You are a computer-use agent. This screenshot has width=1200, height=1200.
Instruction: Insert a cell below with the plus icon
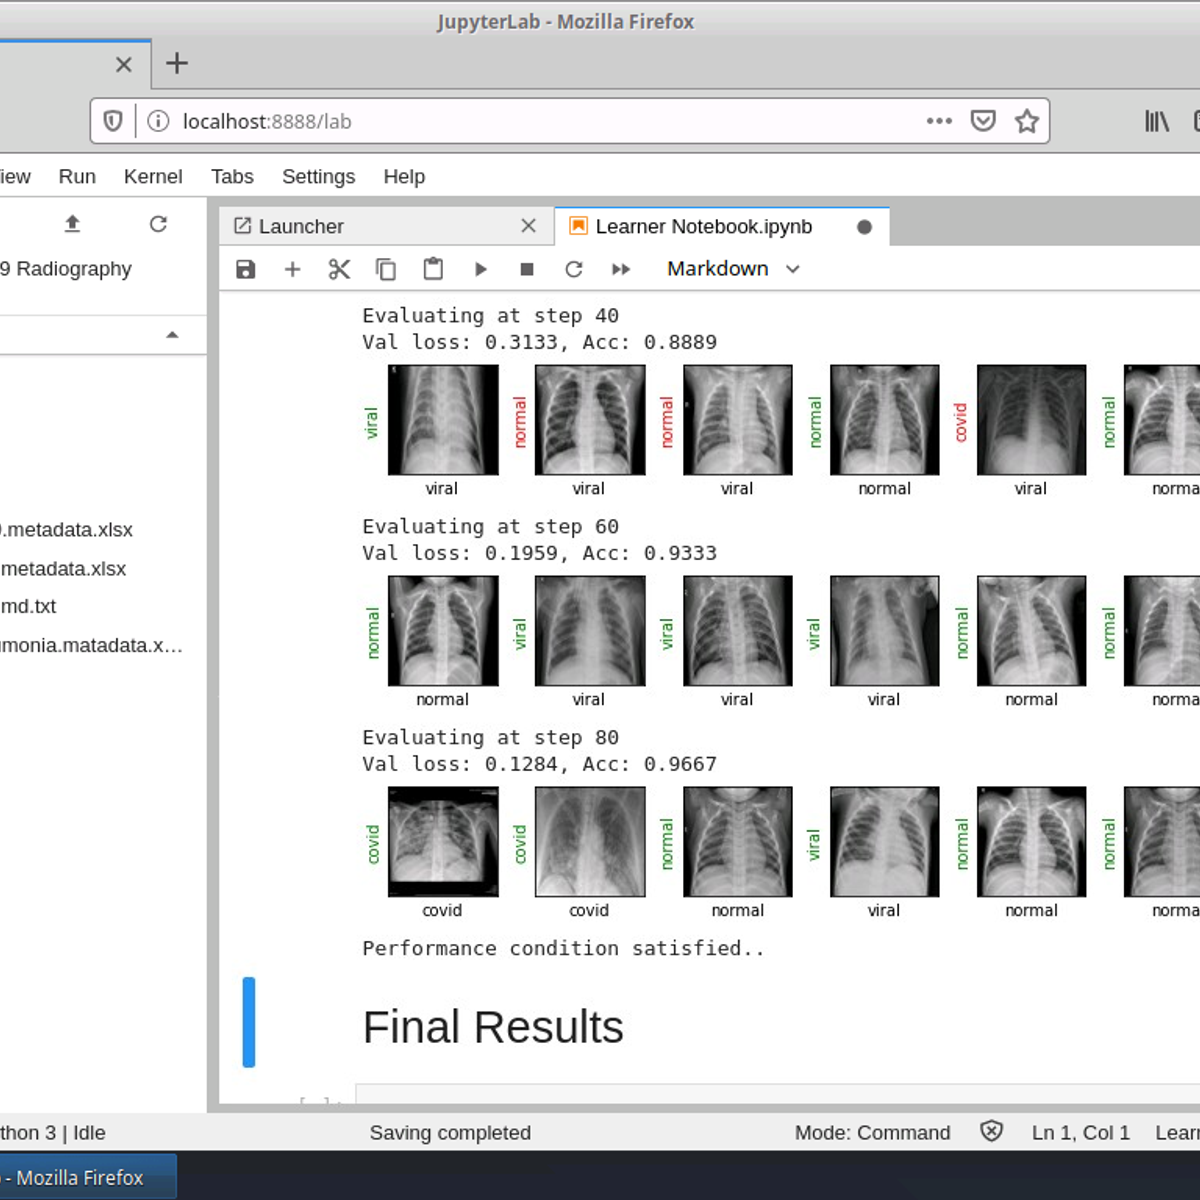(292, 269)
